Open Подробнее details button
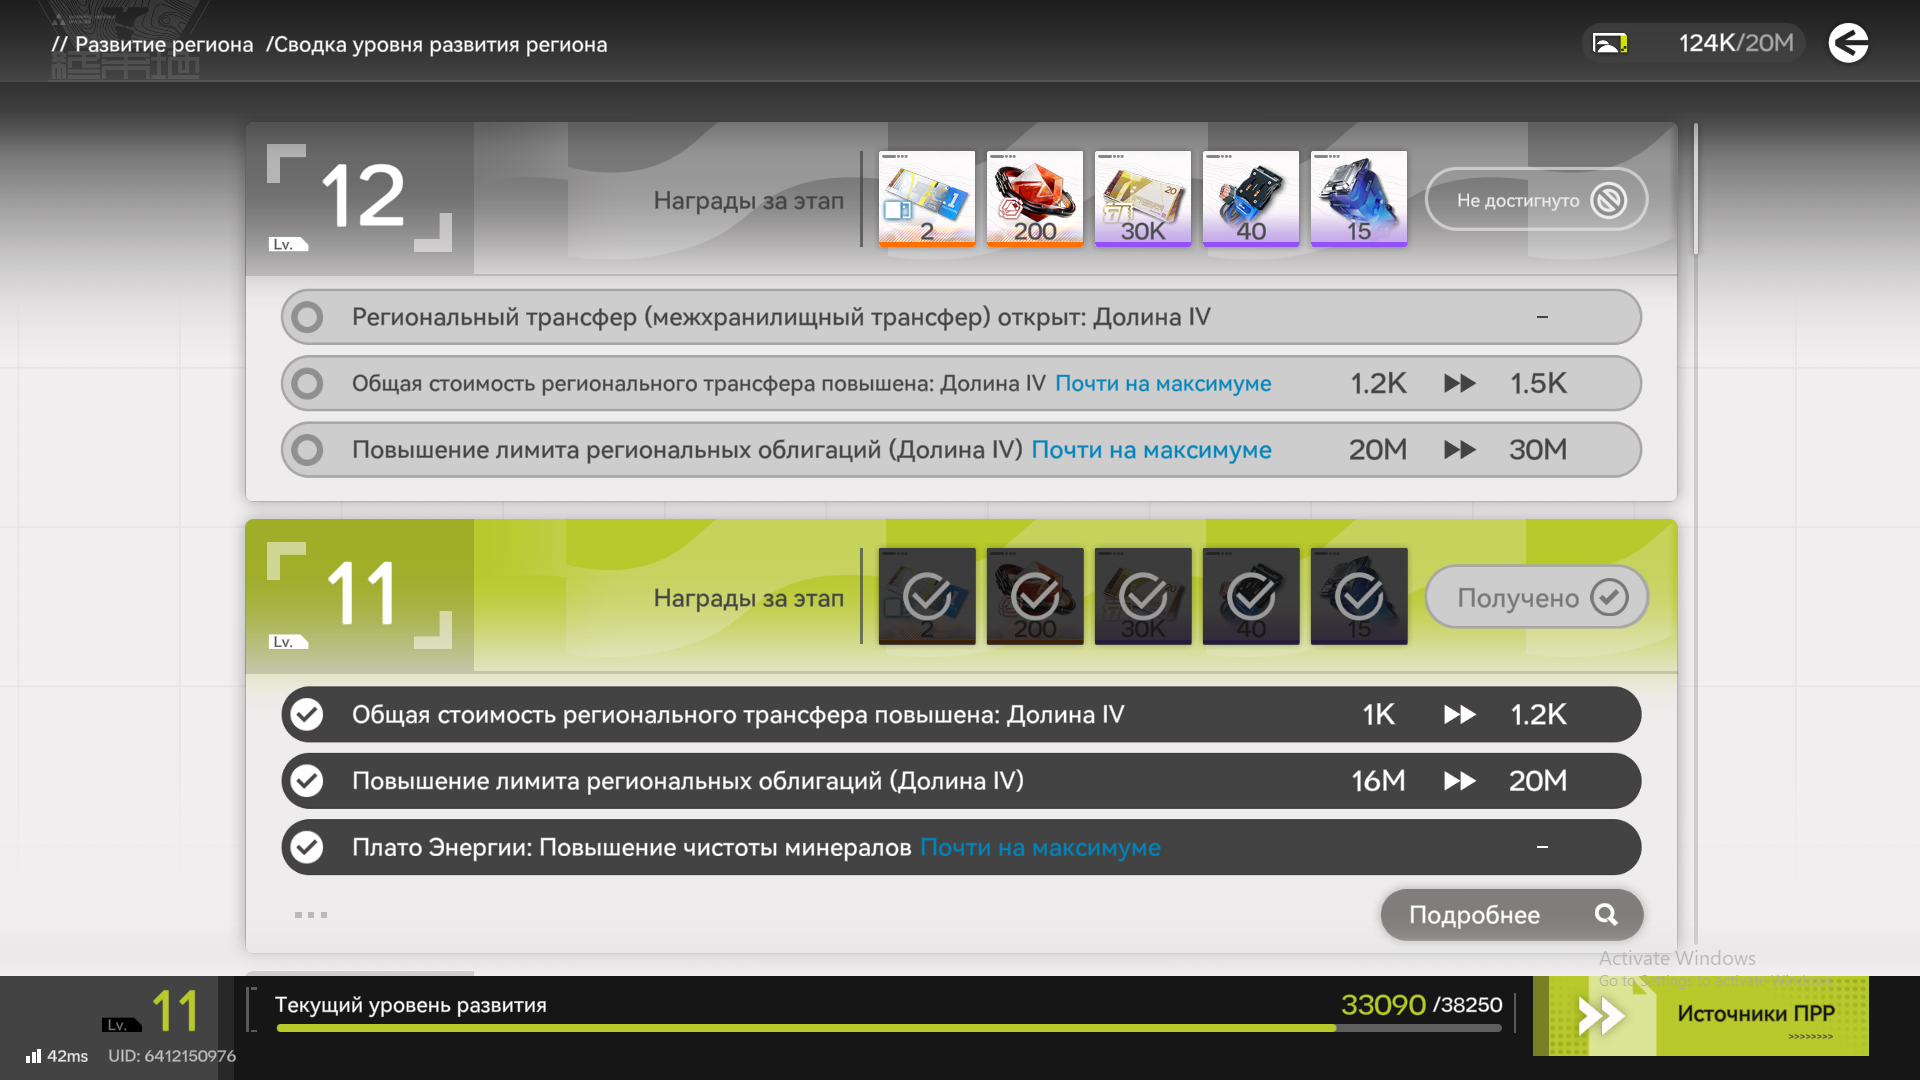Screen dimensions: 1920x1080 pyautogui.click(x=1511, y=915)
